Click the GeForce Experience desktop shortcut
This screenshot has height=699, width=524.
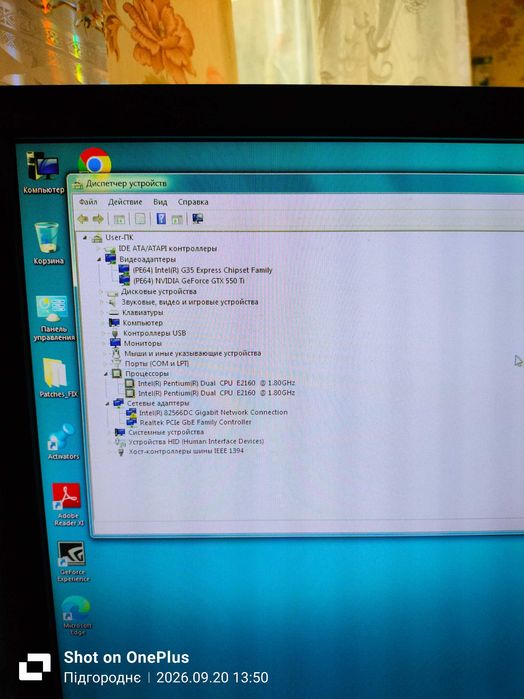(x=73, y=562)
